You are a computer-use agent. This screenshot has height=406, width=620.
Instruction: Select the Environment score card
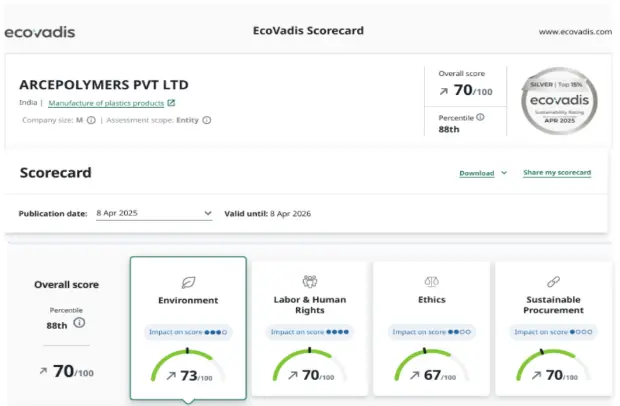tap(188, 330)
